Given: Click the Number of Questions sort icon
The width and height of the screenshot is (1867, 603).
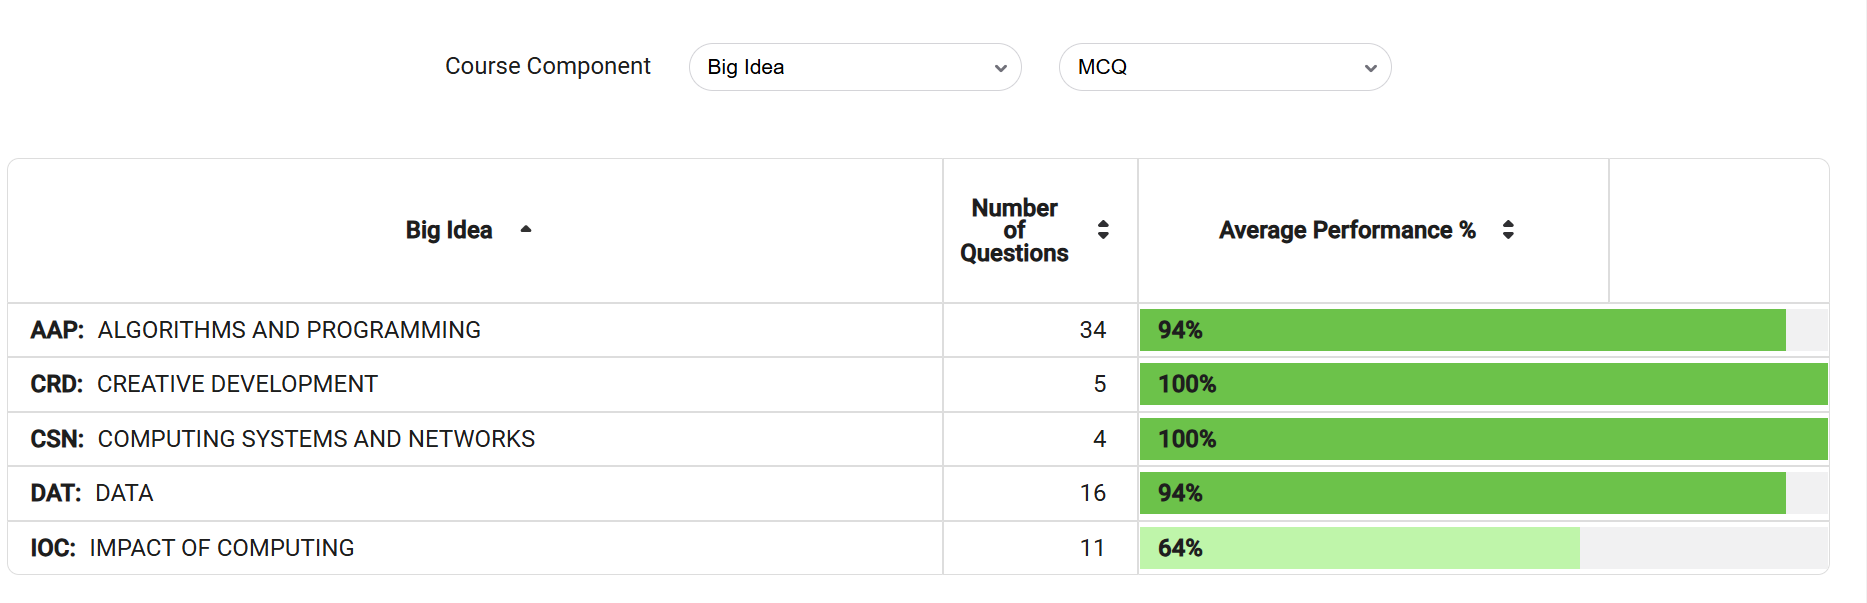Looking at the screenshot, I should coord(1103,229).
